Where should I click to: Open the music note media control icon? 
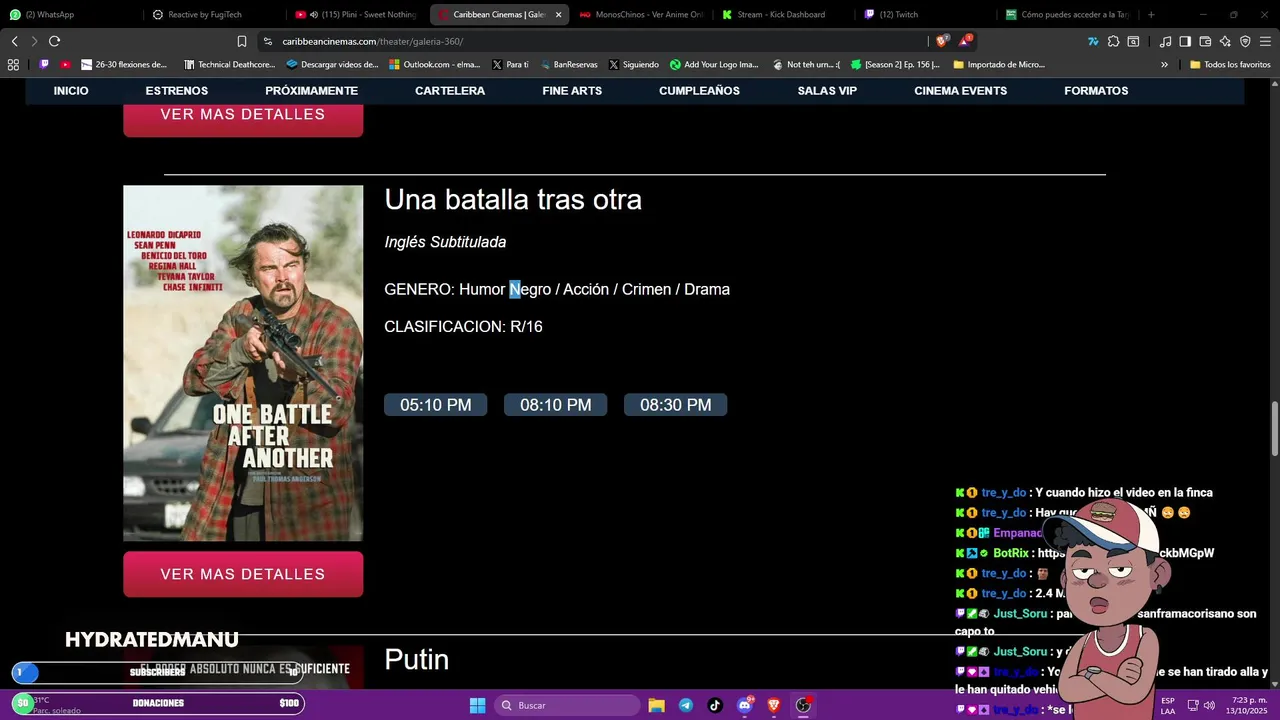click(1165, 41)
